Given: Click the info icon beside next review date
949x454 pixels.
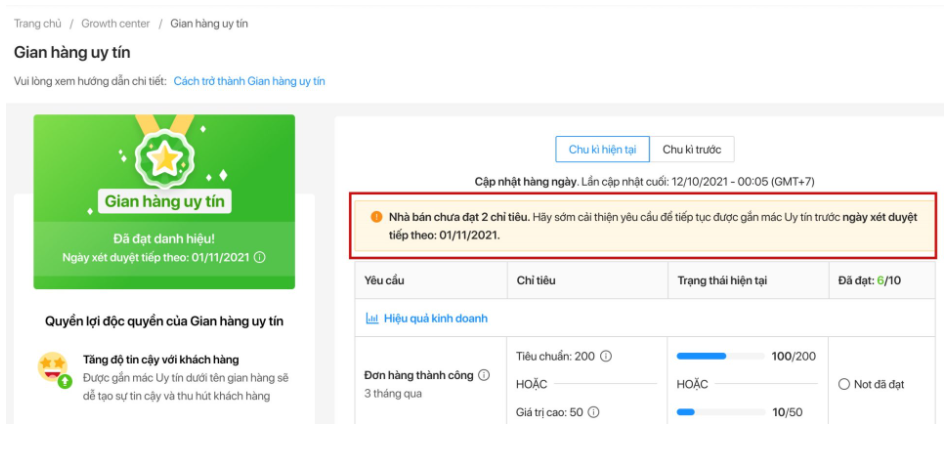Looking at the screenshot, I should click(260, 257).
